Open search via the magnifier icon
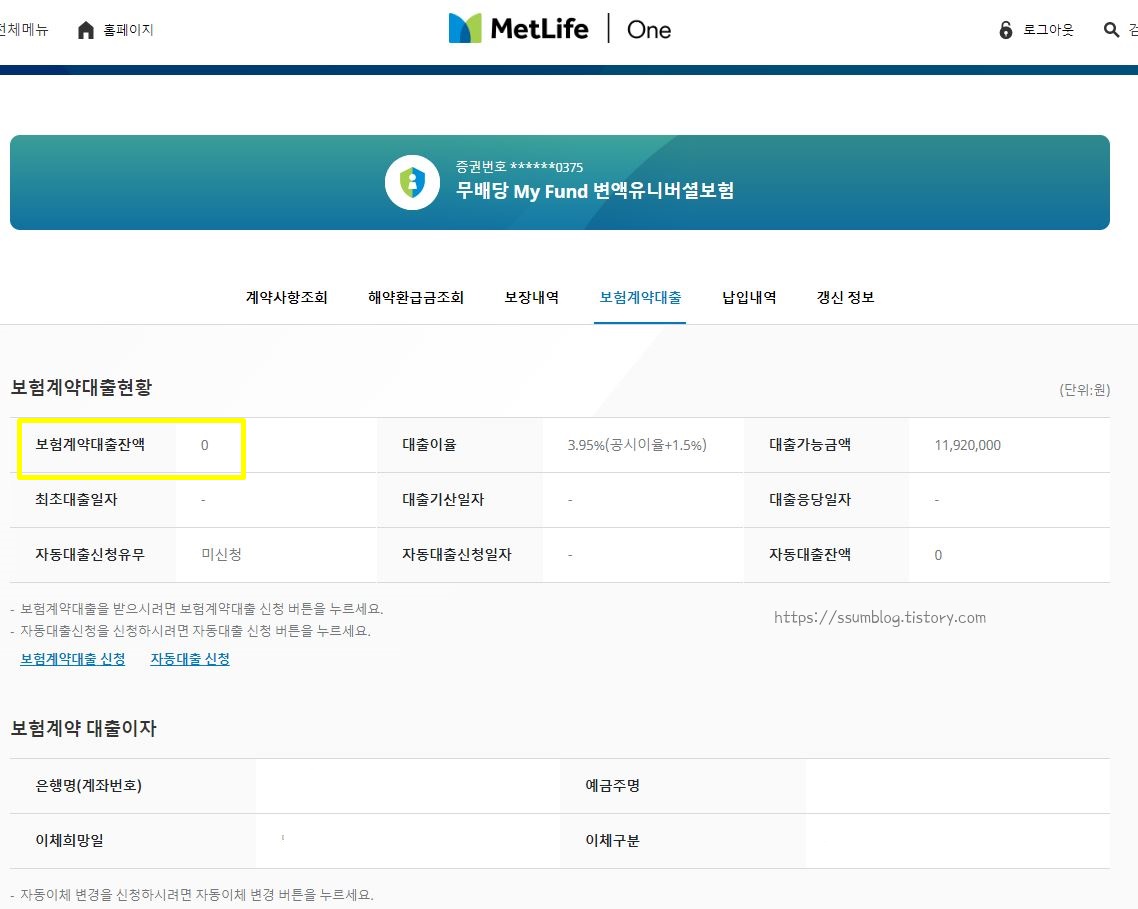1138x909 pixels. (x=1111, y=30)
